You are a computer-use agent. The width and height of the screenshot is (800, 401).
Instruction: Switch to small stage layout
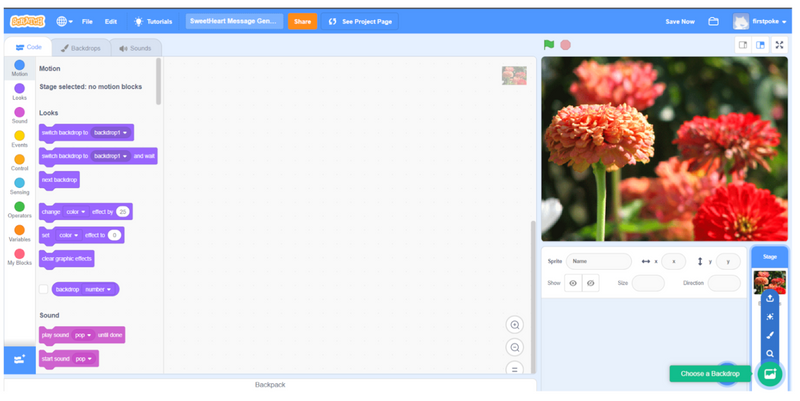[x=743, y=45]
